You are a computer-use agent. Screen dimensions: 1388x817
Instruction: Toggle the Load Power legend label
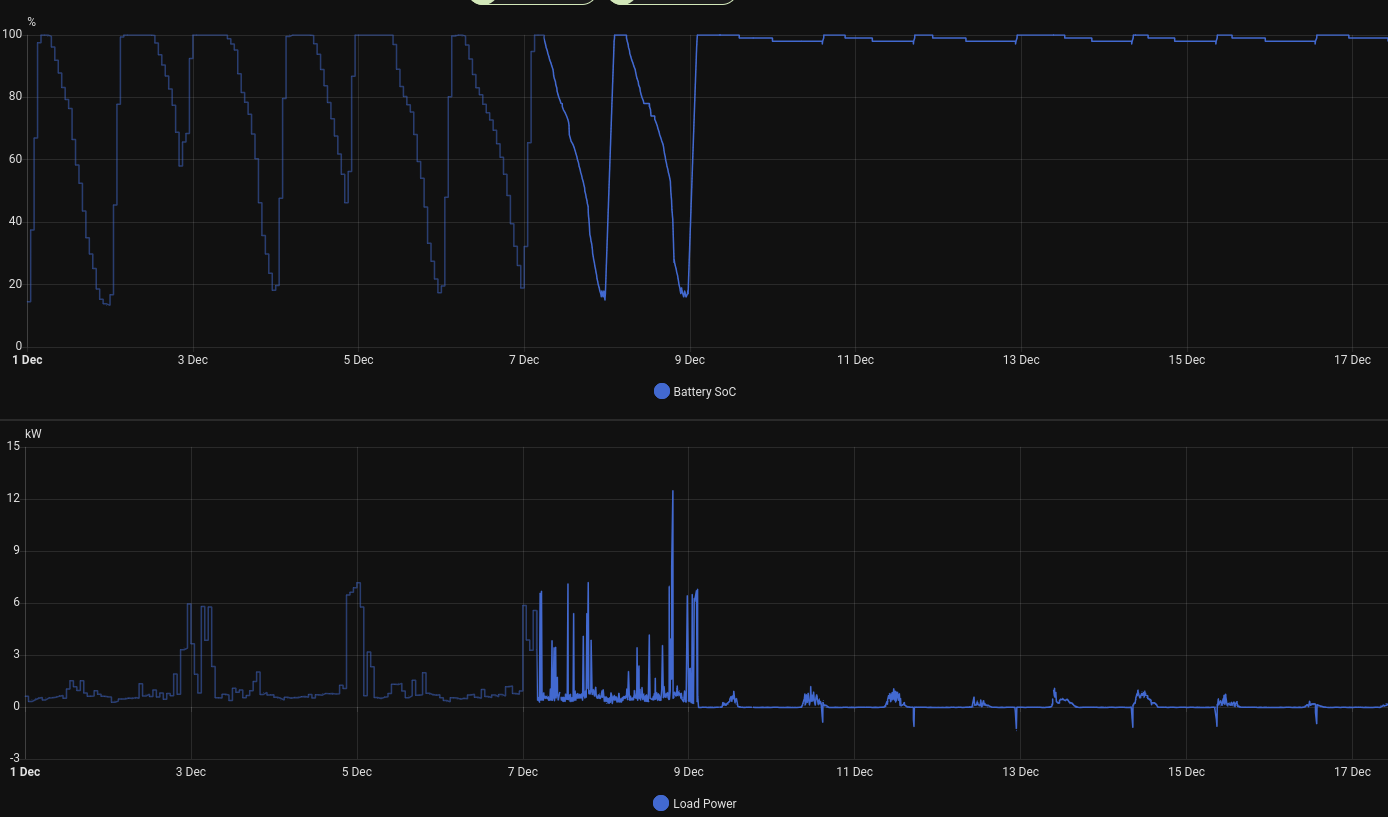(x=704, y=804)
